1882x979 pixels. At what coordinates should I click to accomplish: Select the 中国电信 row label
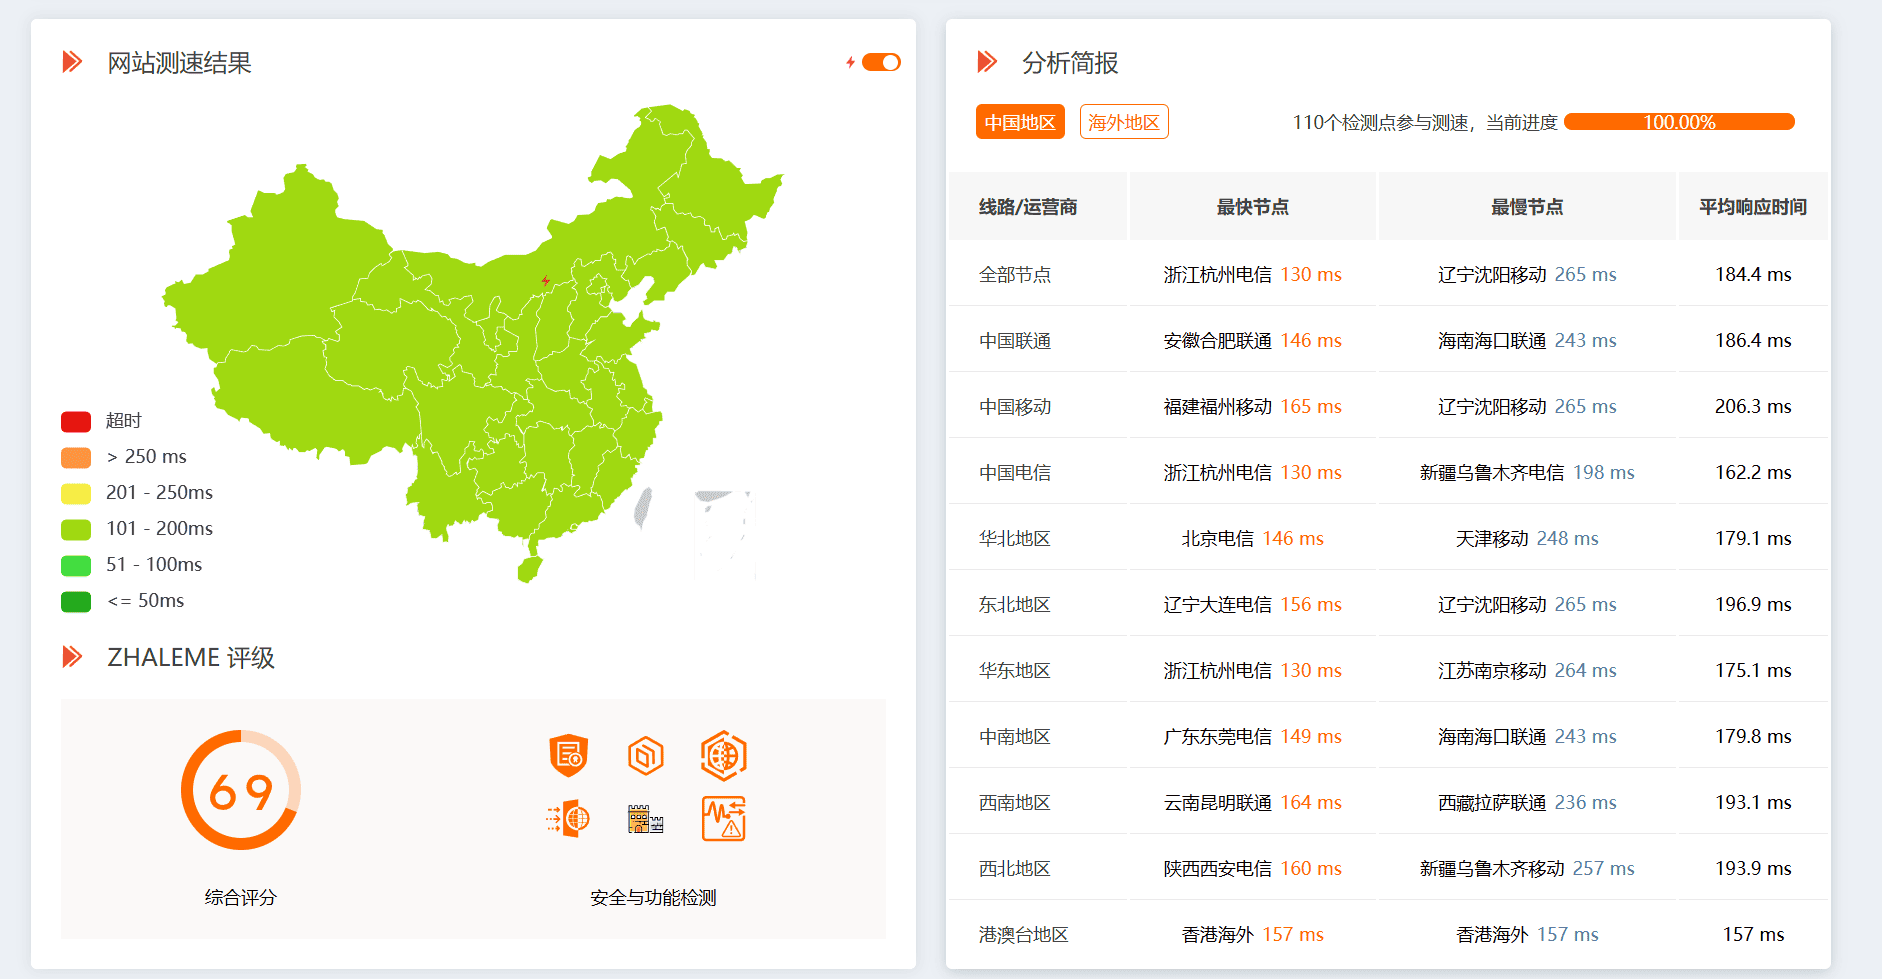pyautogui.click(x=1014, y=473)
